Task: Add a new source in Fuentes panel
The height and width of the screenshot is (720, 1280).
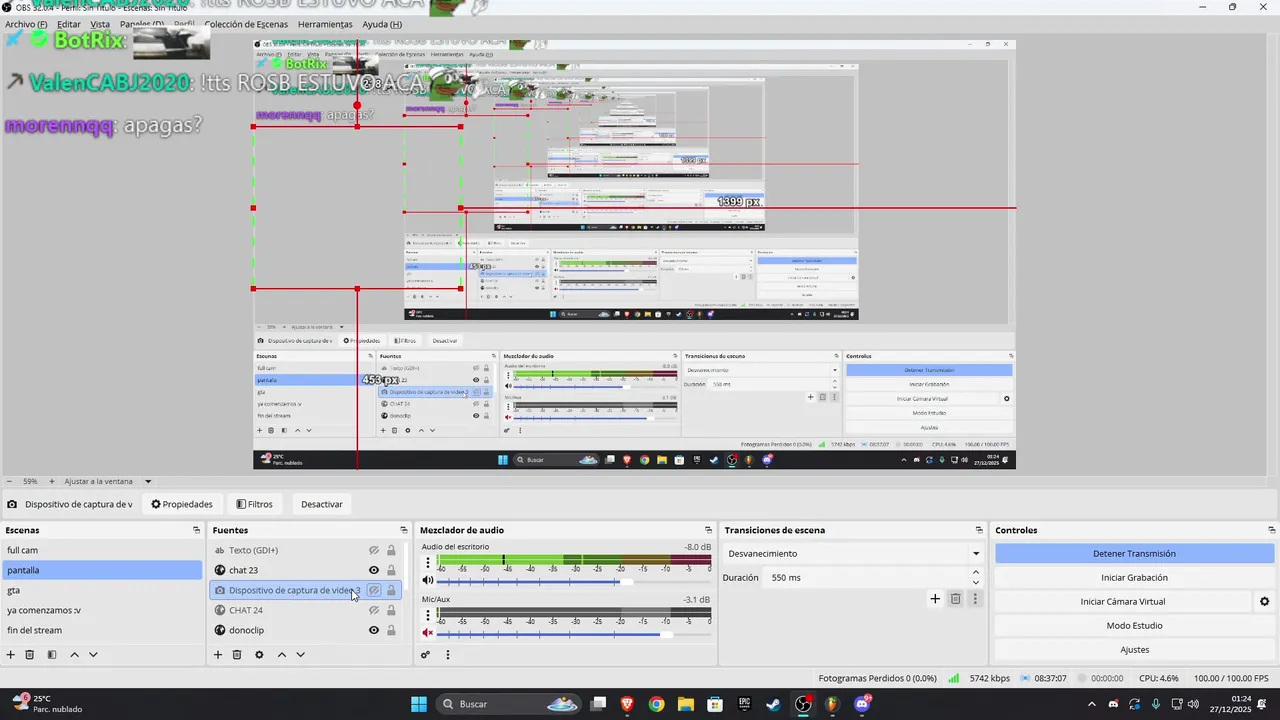Action: (x=218, y=655)
